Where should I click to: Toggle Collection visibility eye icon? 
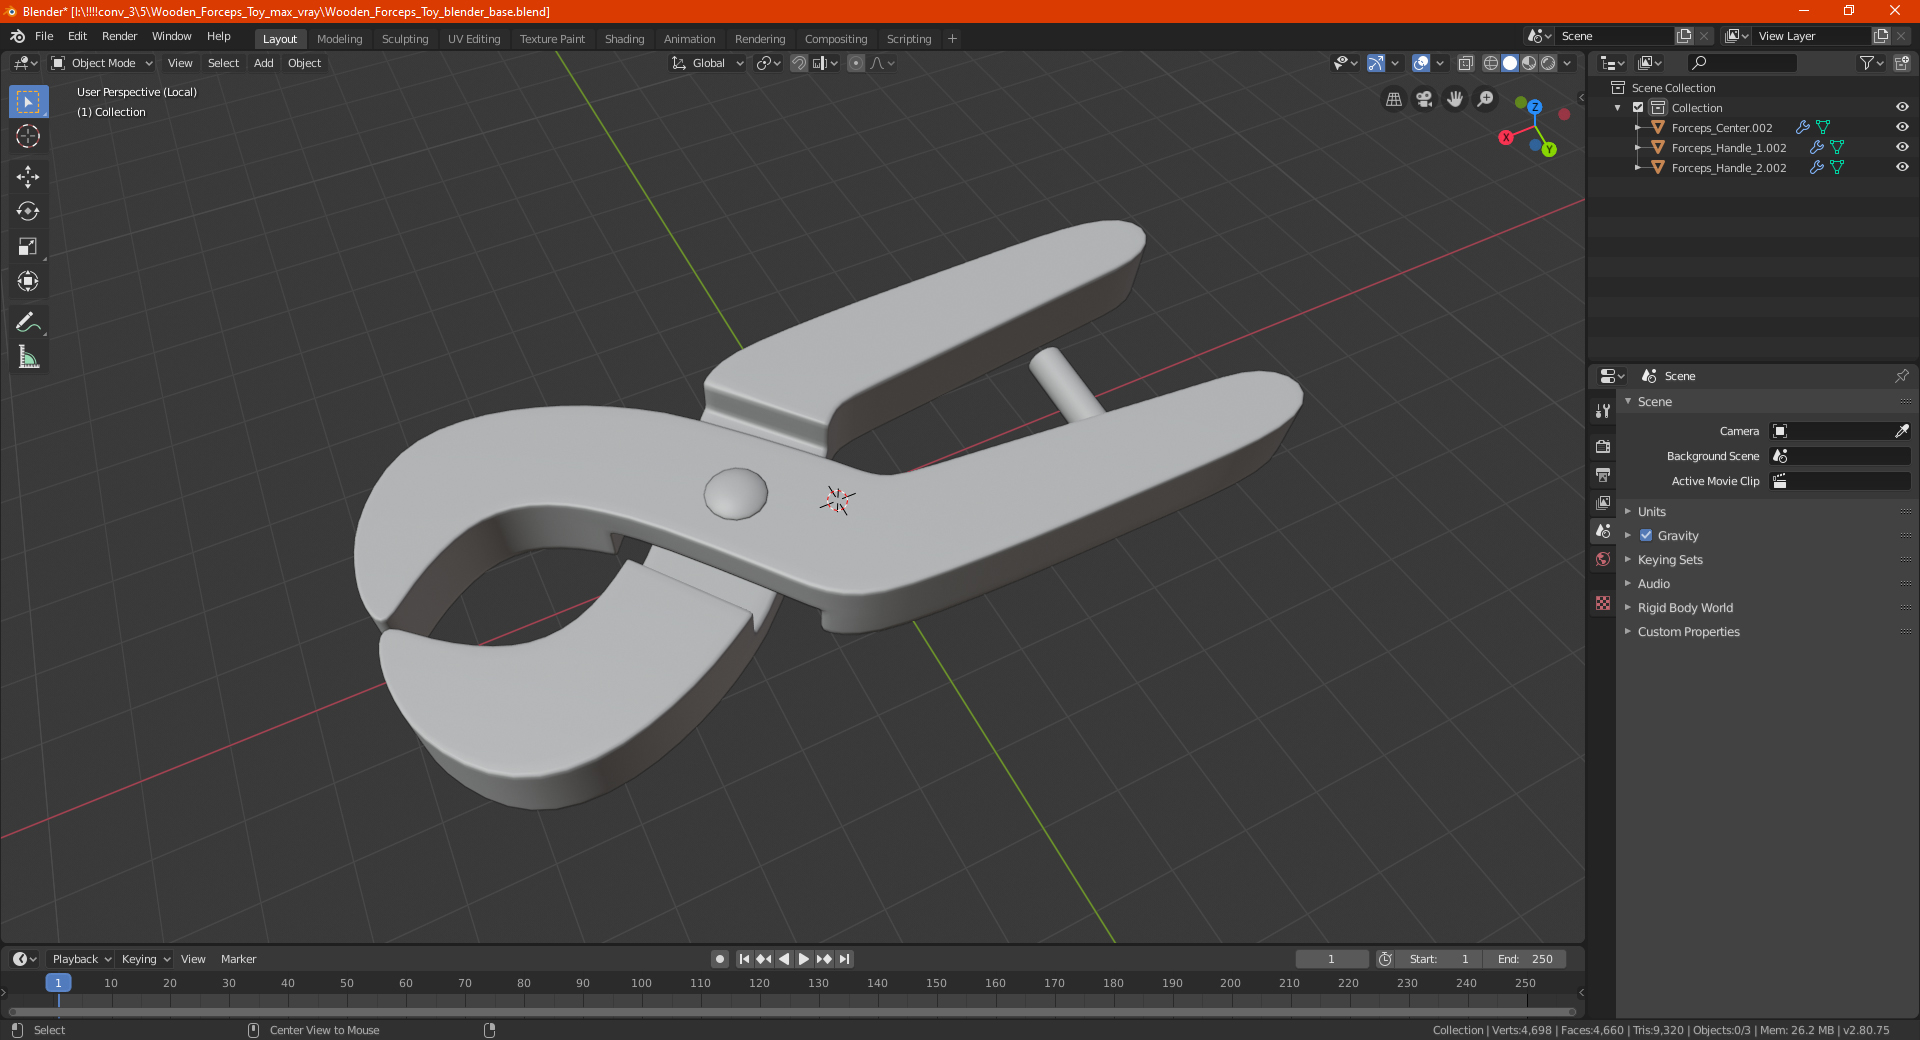click(x=1902, y=107)
